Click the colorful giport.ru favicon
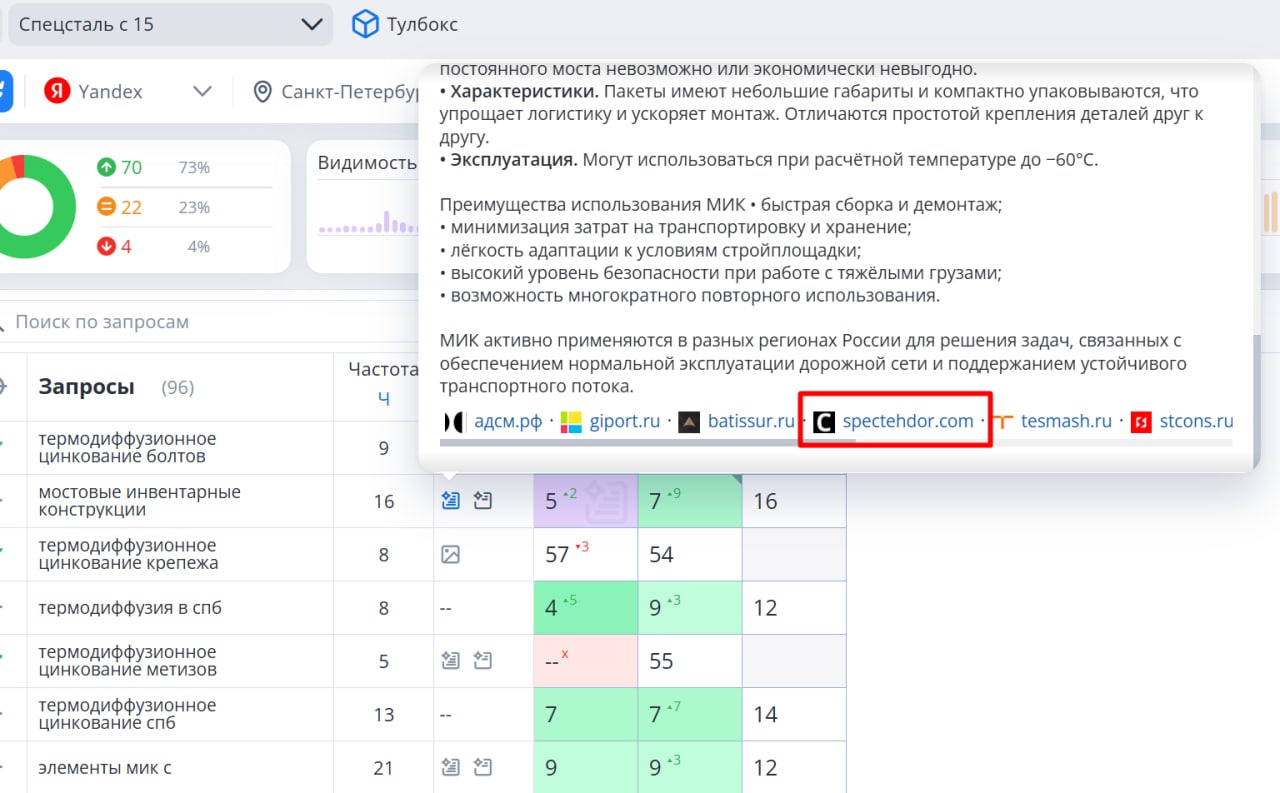This screenshot has height=793, width=1280. tap(571, 422)
